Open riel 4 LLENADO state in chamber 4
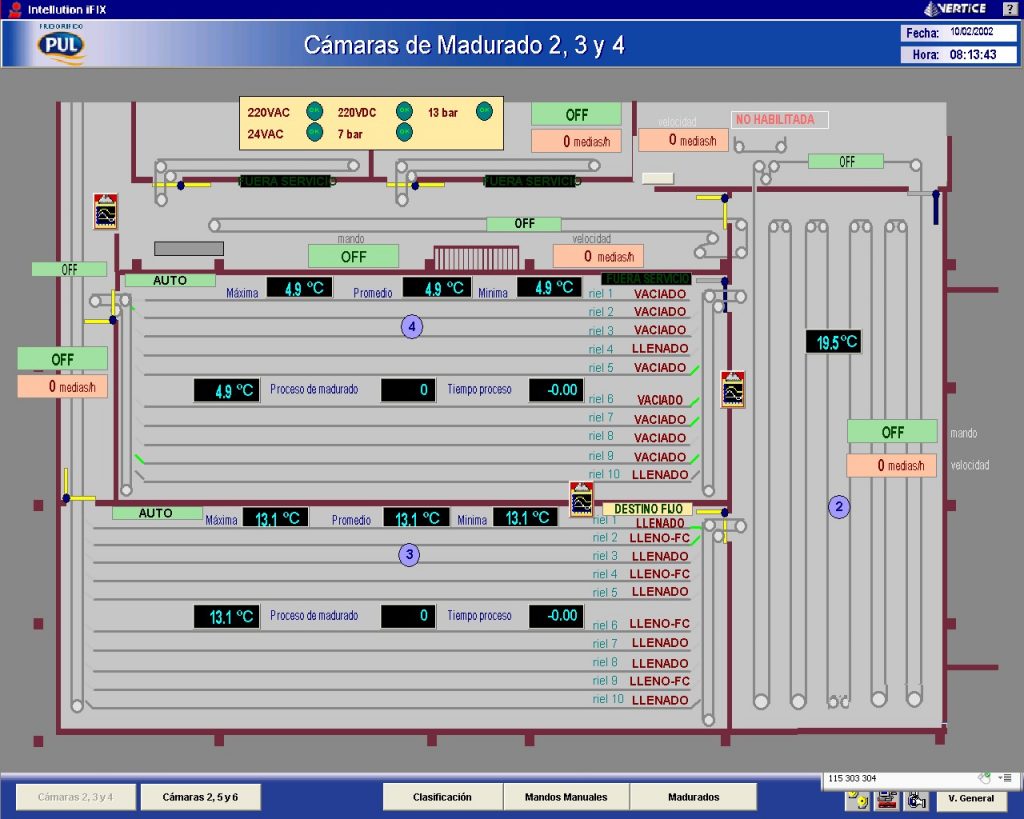The height and width of the screenshot is (819, 1024). [660, 349]
